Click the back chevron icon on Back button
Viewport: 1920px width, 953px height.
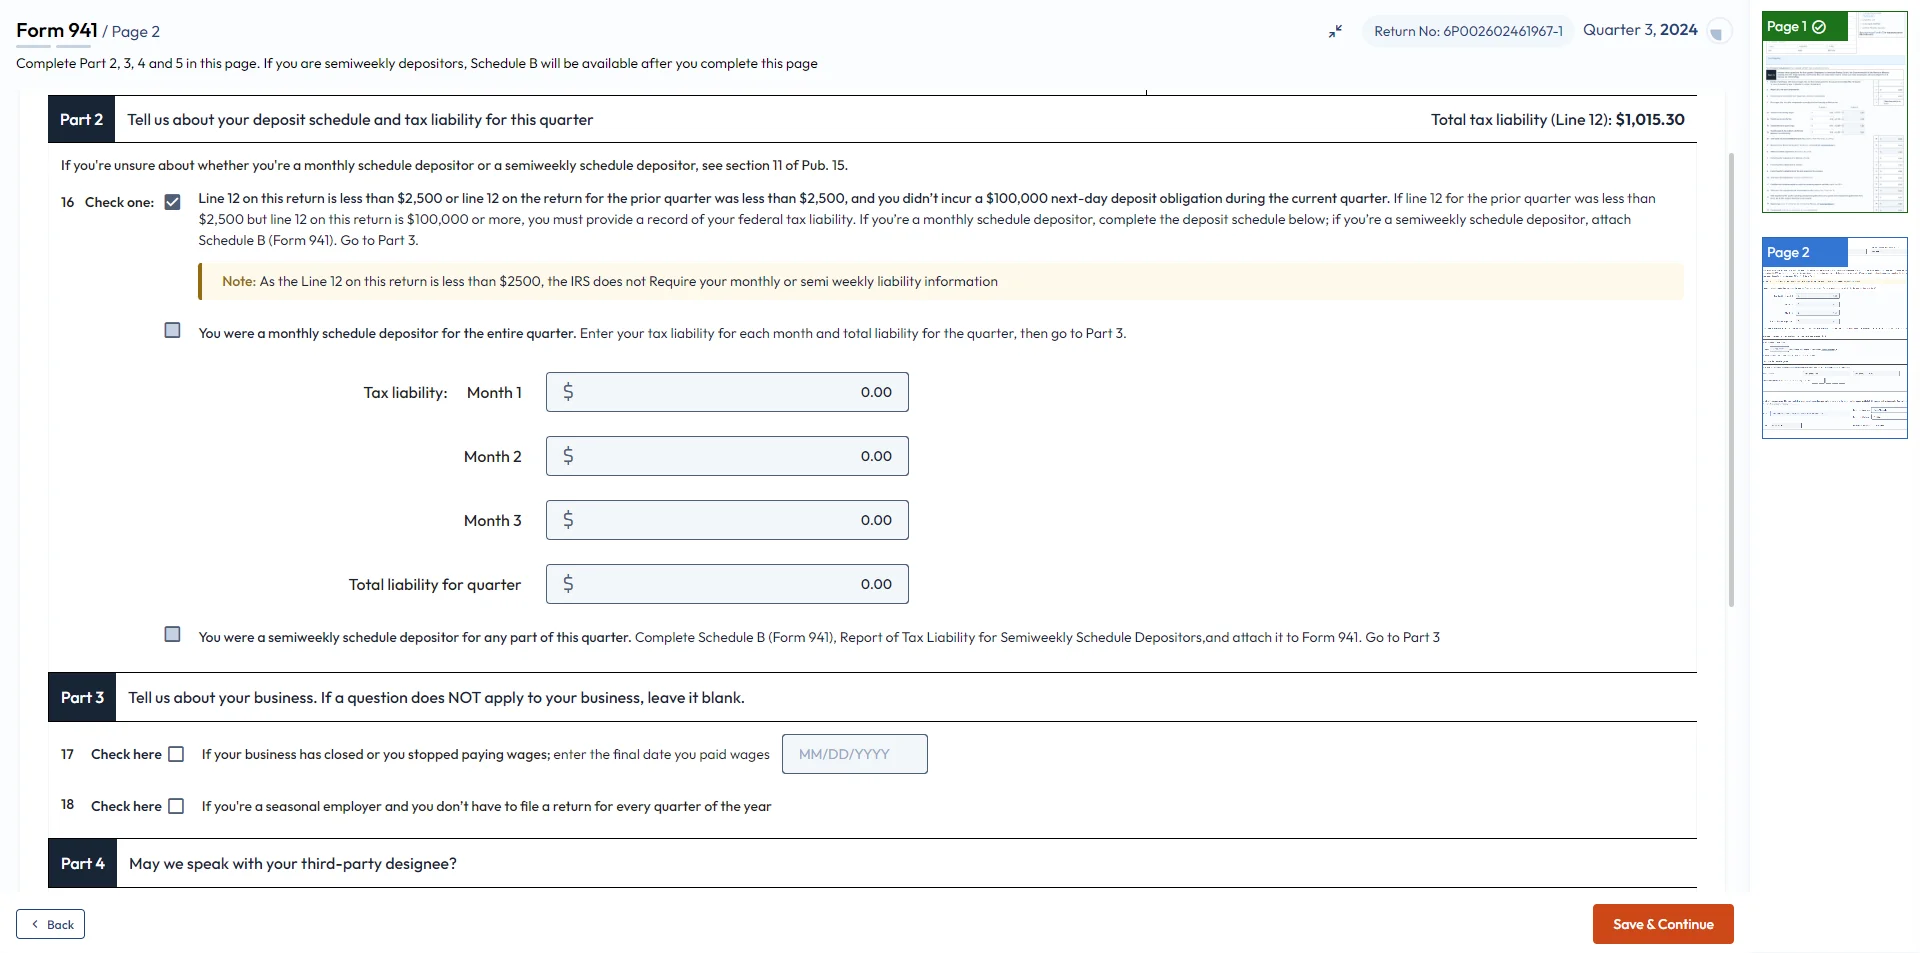[x=35, y=924]
